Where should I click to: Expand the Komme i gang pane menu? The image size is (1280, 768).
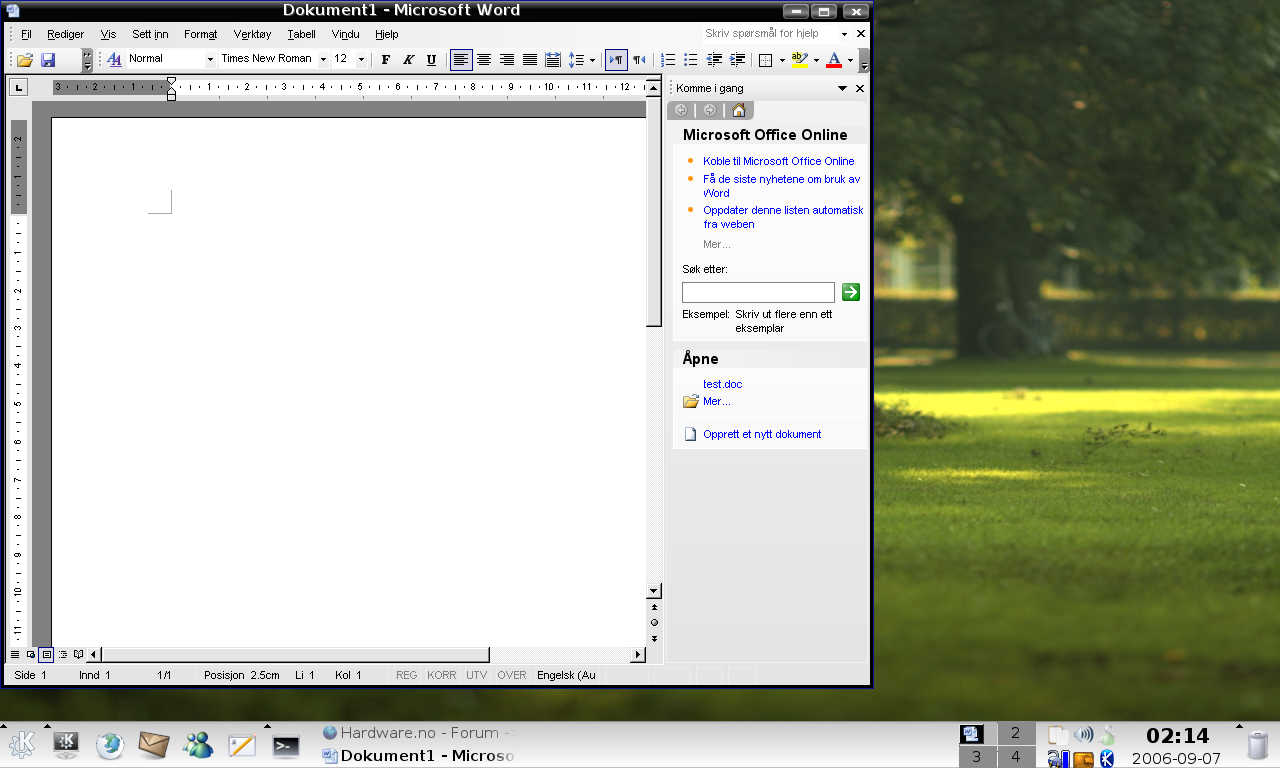[843, 89]
